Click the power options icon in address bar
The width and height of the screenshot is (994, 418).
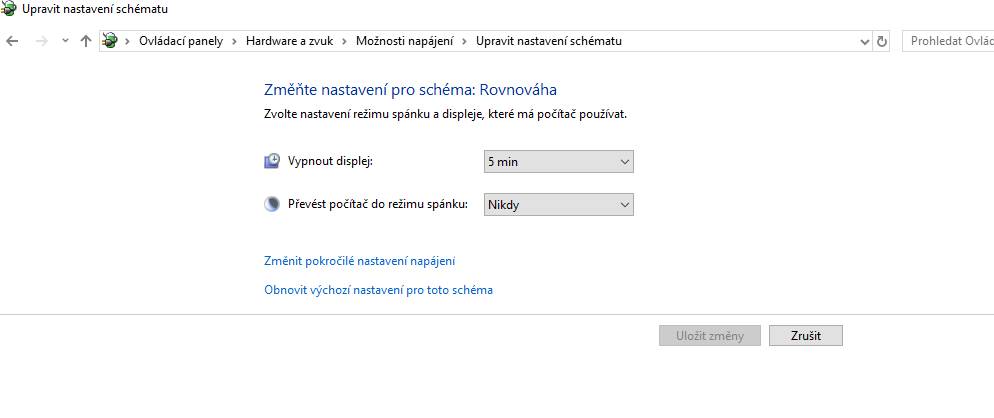(x=110, y=41)
